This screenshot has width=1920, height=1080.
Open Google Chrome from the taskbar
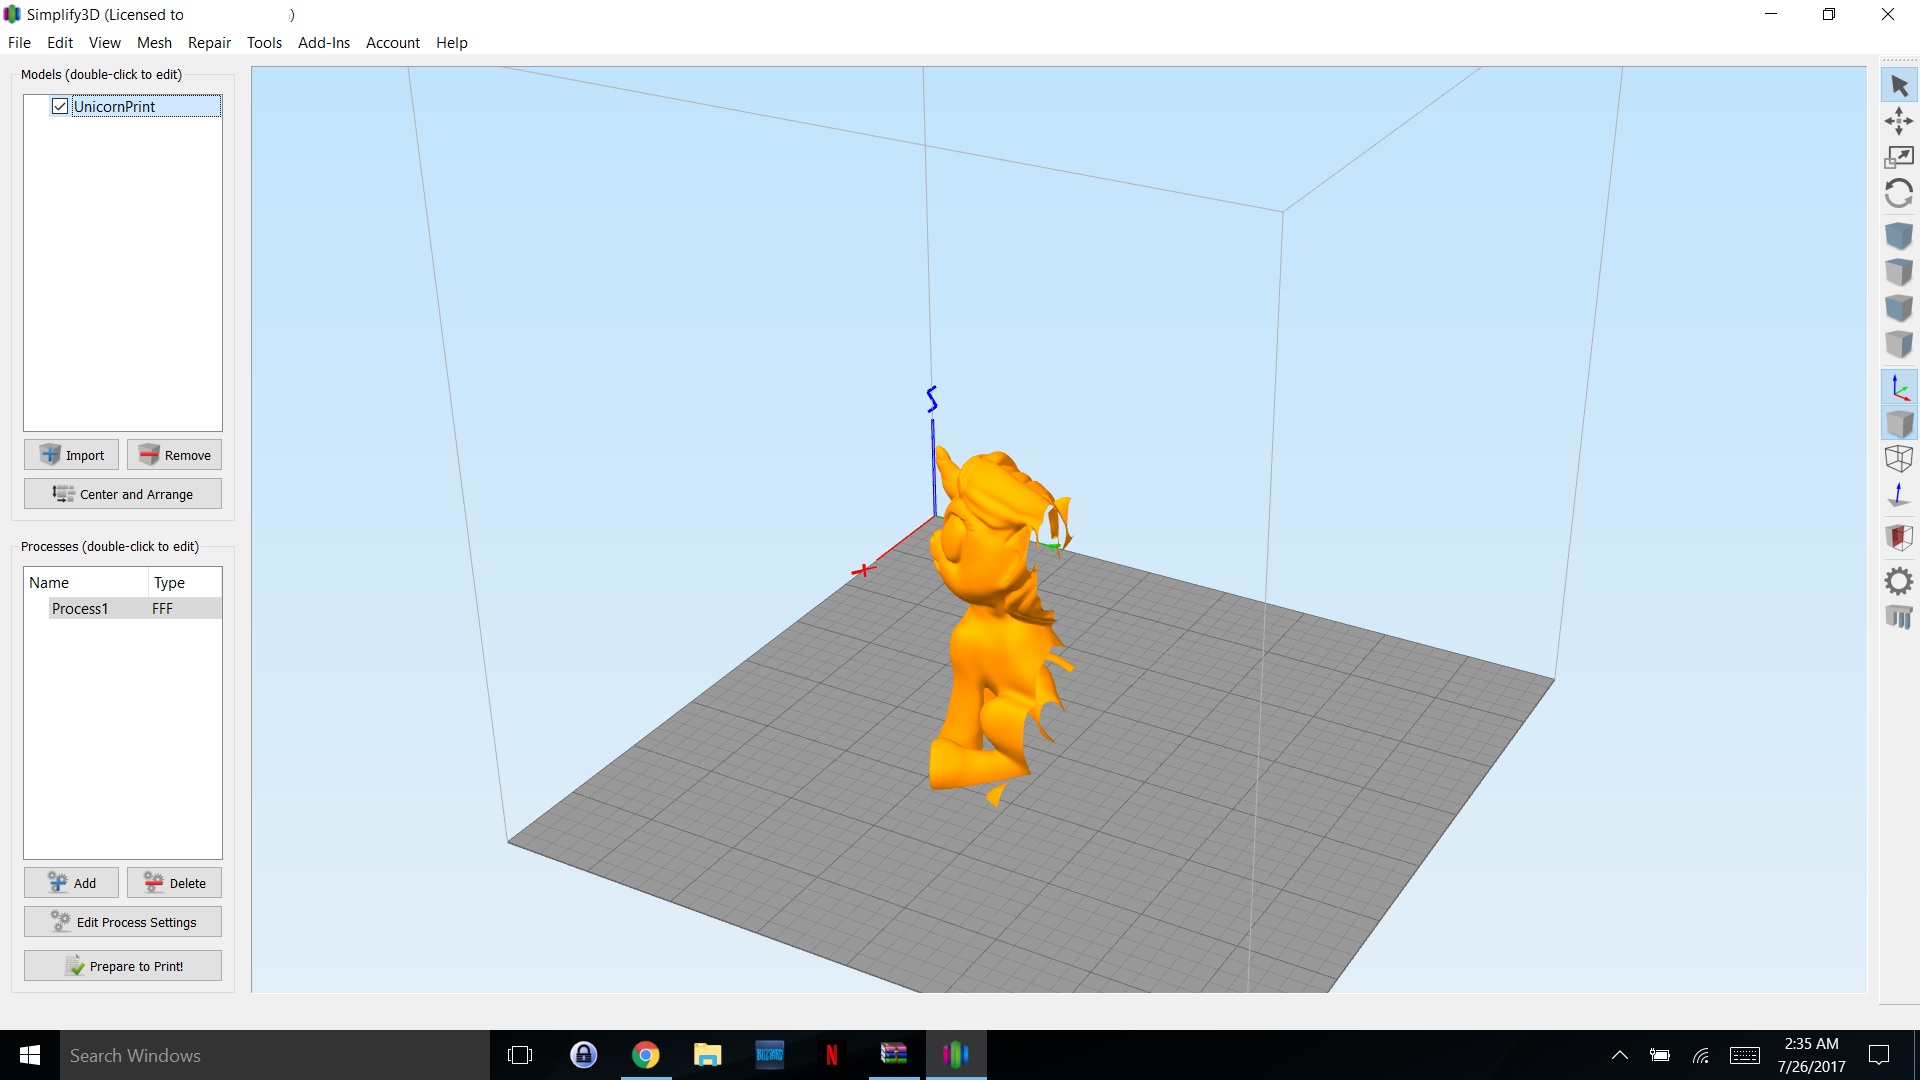click(x=646, y=1055)
